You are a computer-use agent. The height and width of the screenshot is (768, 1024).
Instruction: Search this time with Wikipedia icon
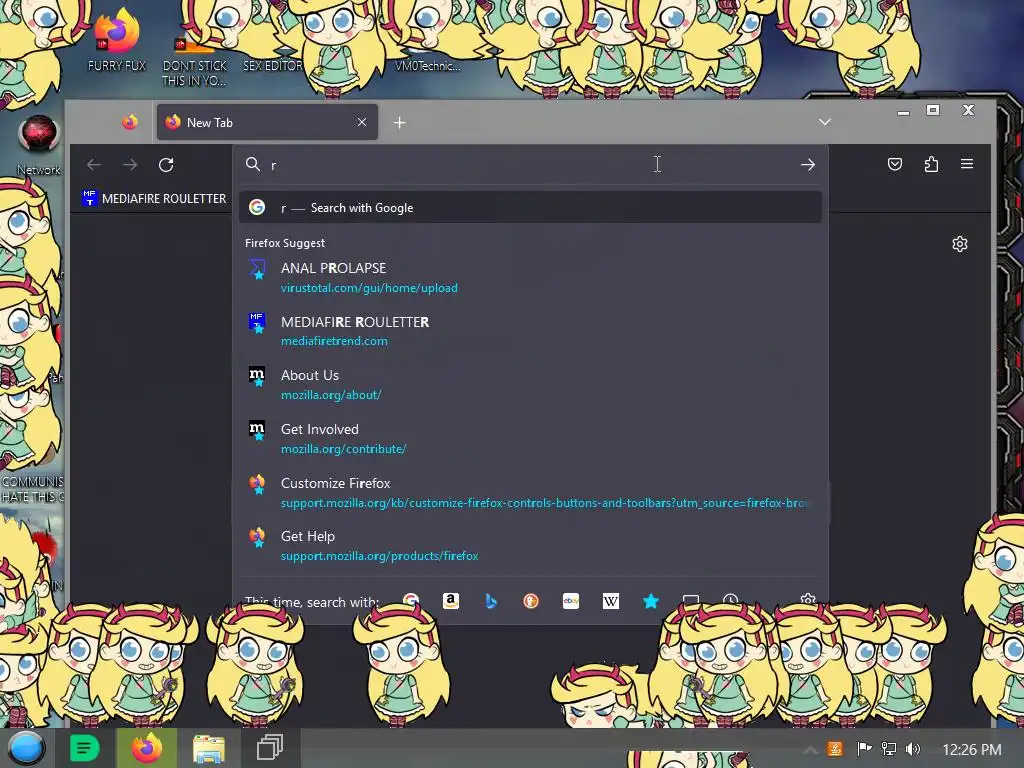coord(611,601)
